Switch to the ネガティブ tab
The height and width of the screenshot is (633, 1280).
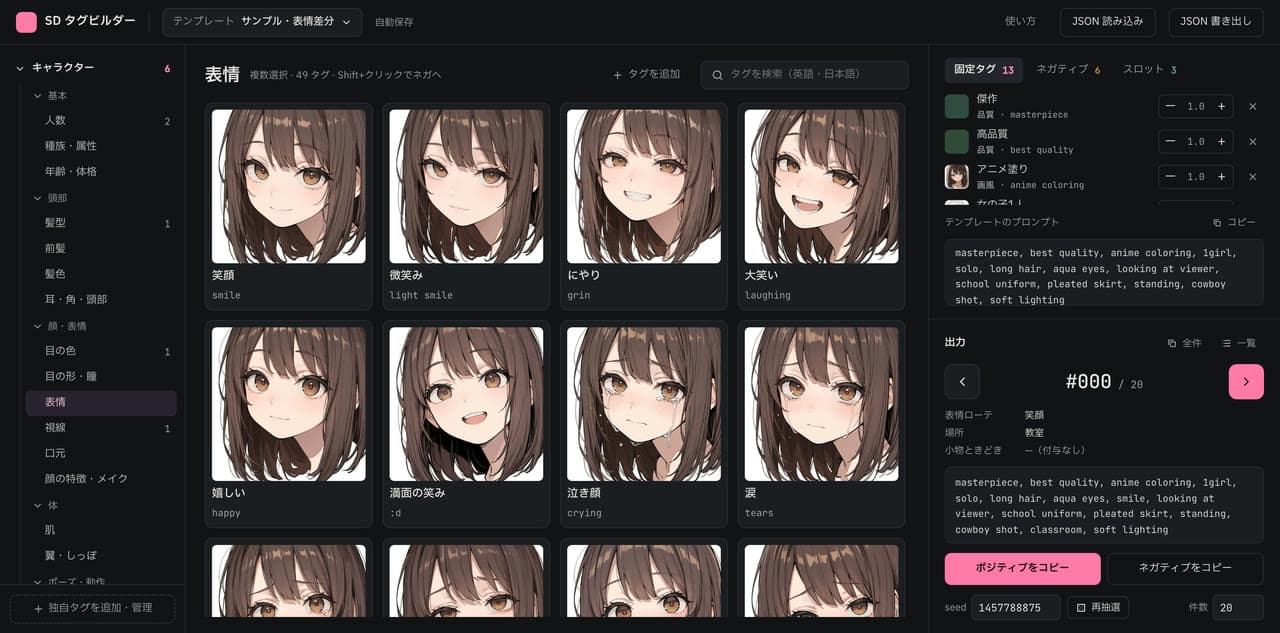pyautogui.click(x=1068, y=70)
